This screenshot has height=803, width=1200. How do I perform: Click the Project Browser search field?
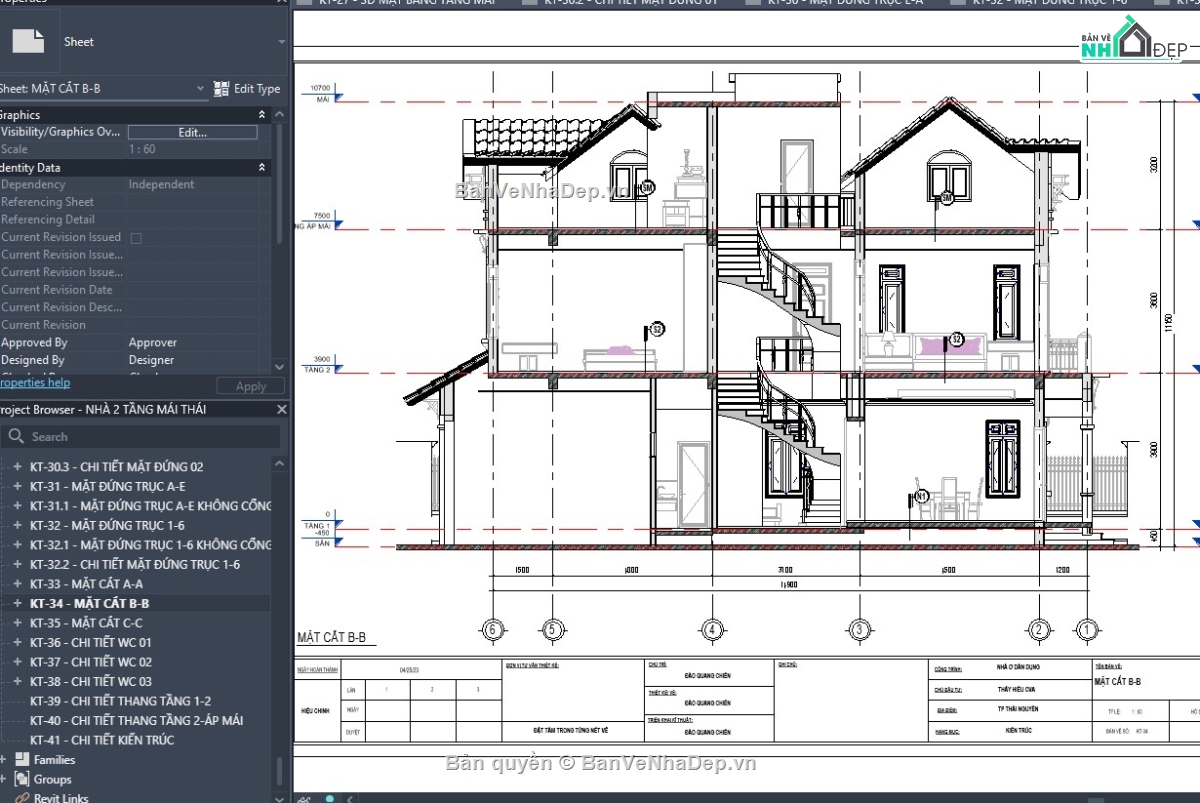(140, 436)
